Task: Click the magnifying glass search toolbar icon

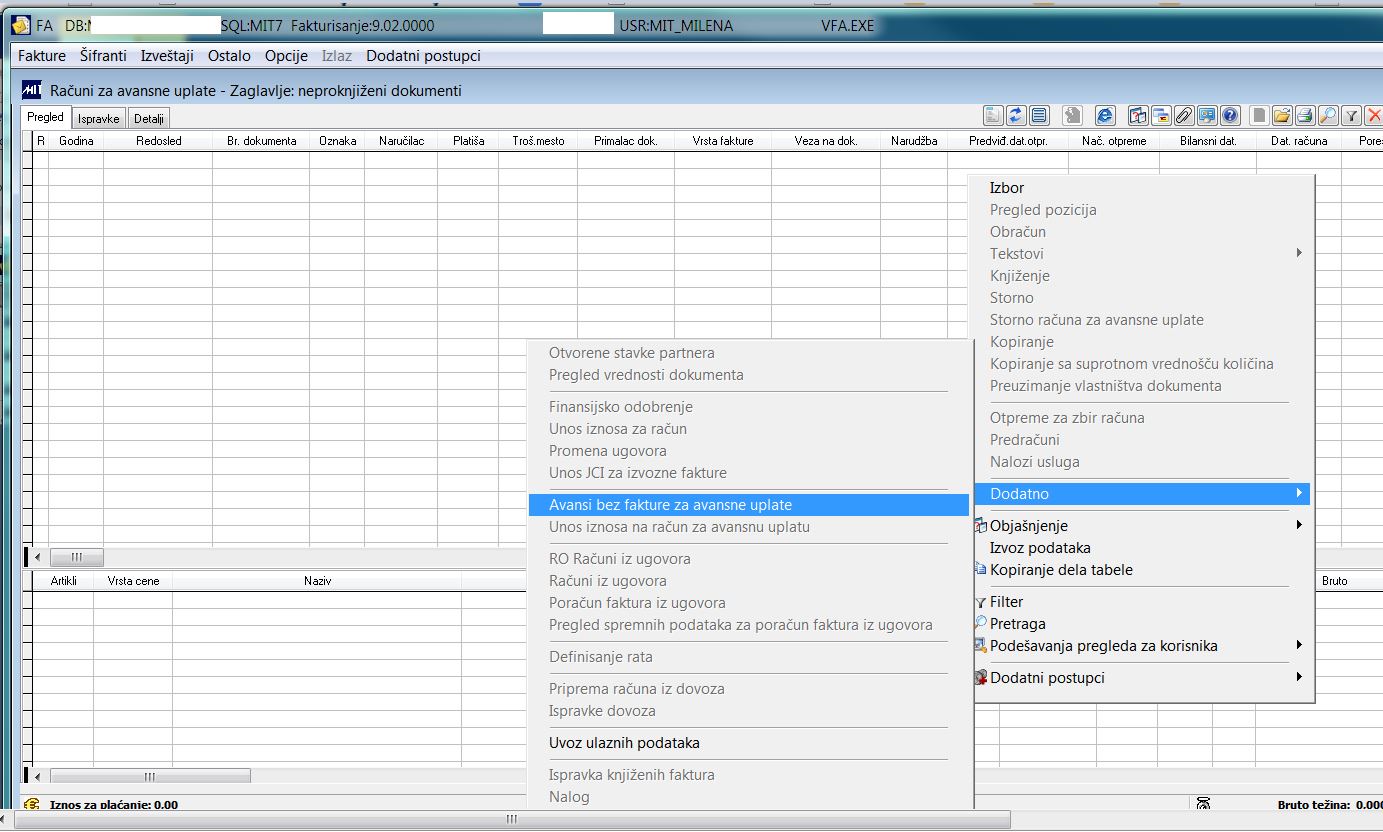Action: coord(1328,115)
